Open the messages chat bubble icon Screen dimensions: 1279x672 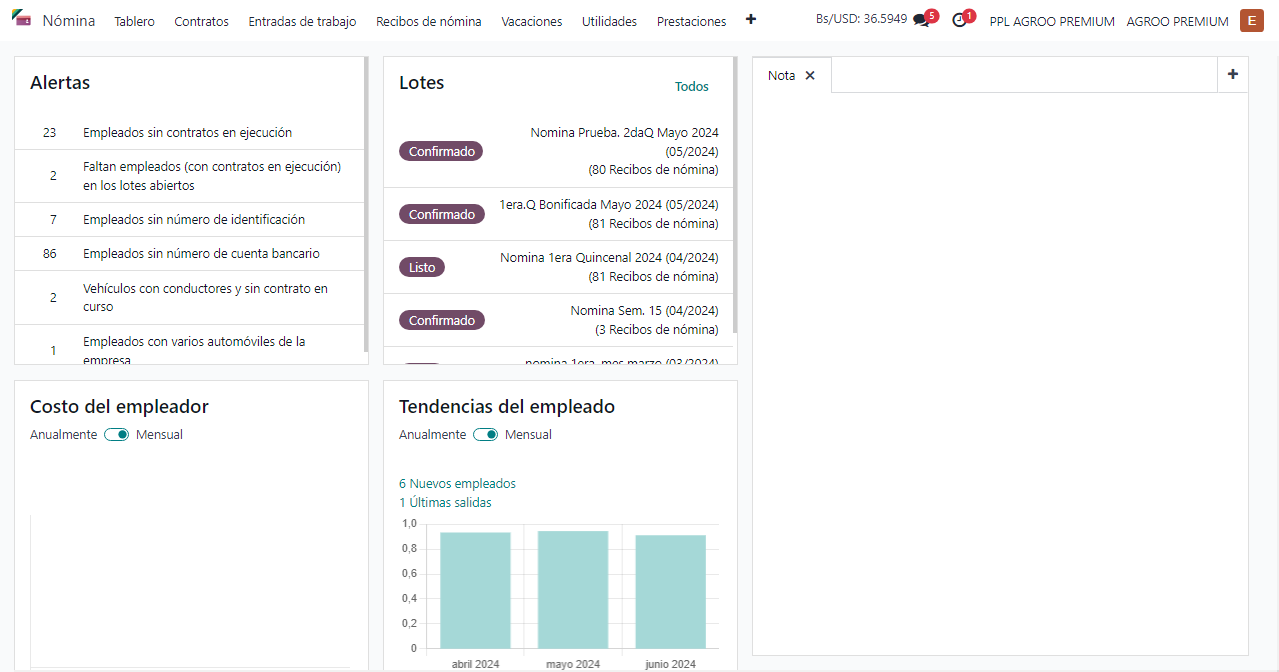[x=921, y=21]
